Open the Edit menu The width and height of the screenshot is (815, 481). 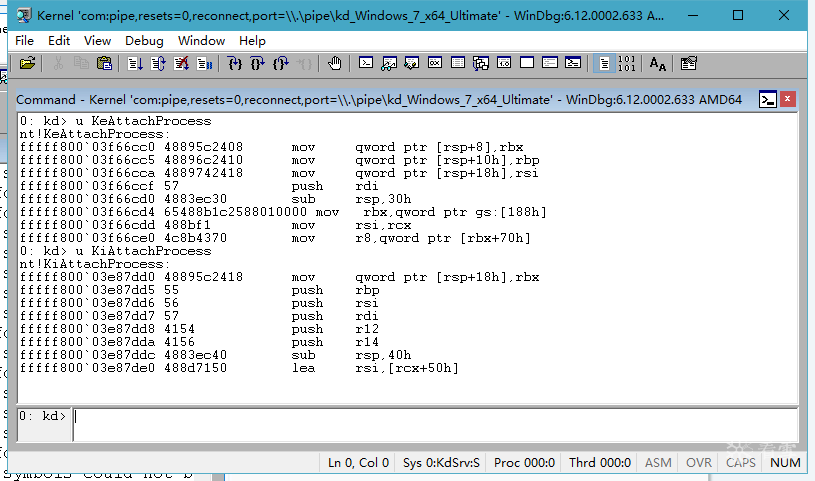click(x=59, y=41)
